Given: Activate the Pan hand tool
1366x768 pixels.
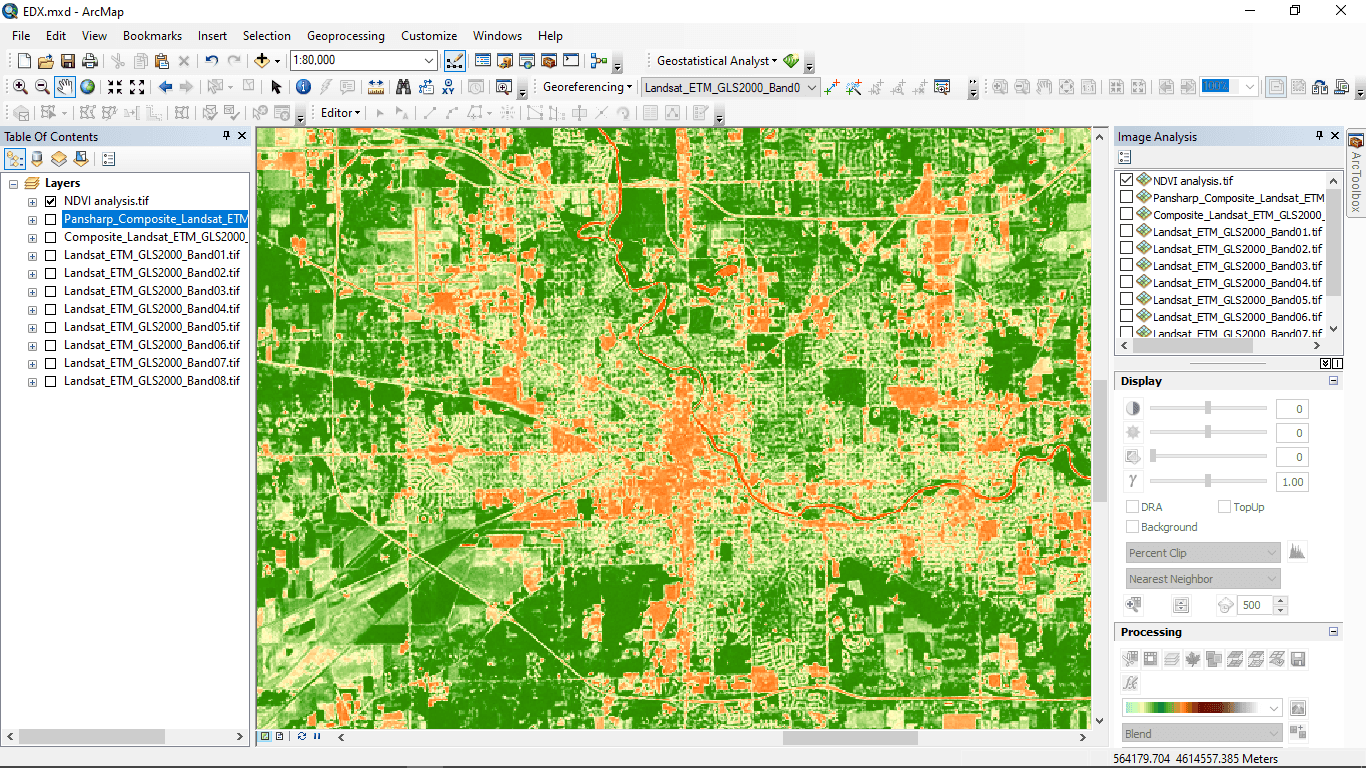Looking at the screenshot, I should [65, 87].
